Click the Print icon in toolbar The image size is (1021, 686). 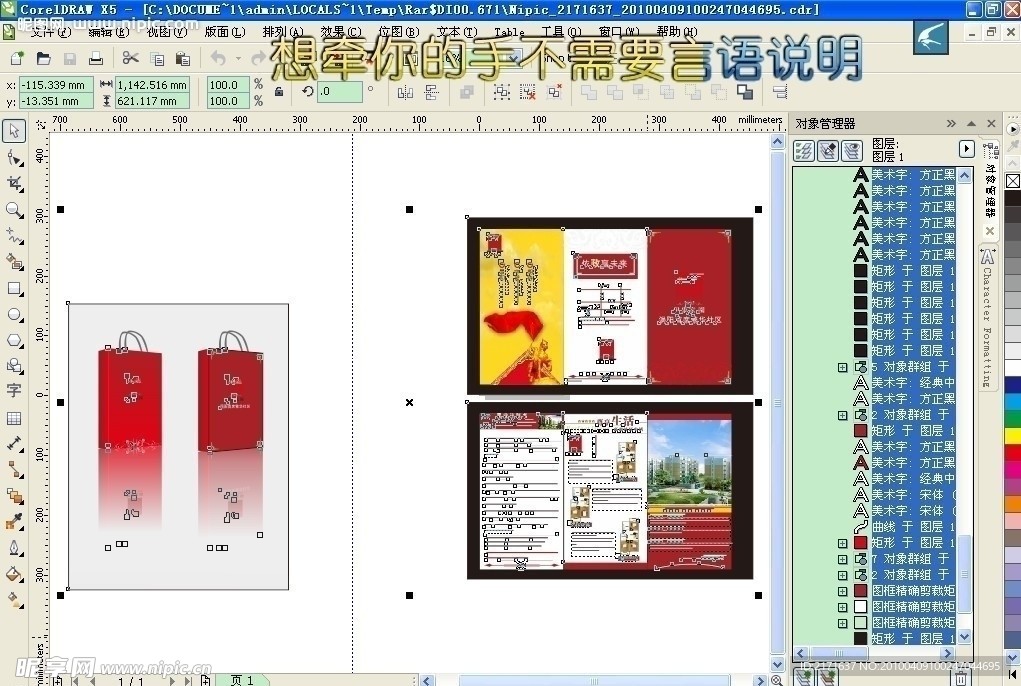(95, 59)
